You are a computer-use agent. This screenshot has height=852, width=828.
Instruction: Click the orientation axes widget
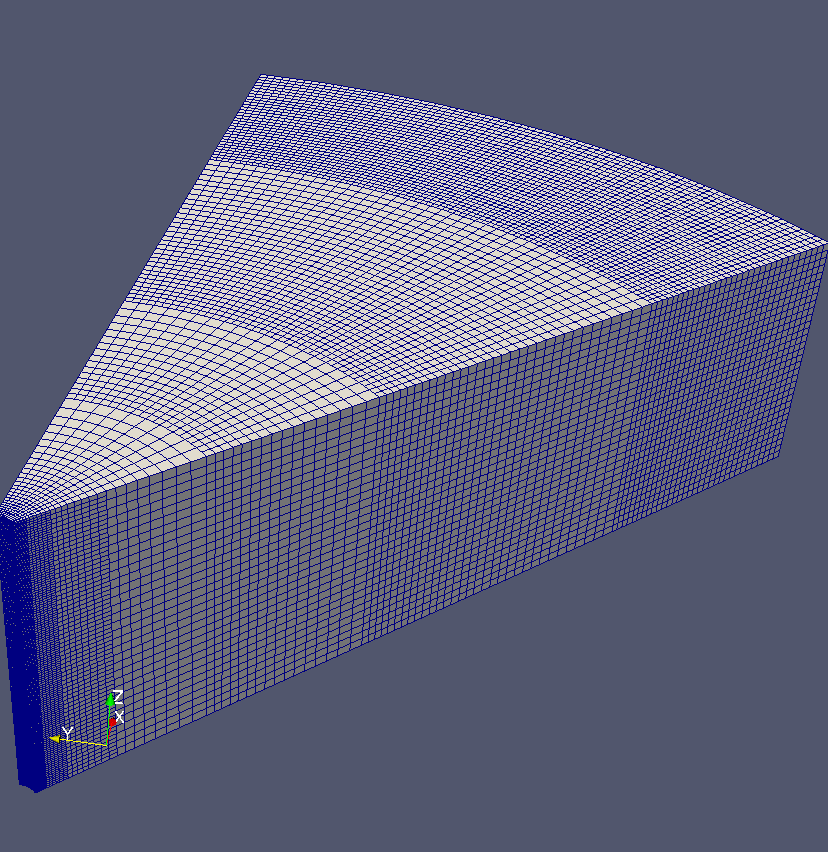point(87,718)
